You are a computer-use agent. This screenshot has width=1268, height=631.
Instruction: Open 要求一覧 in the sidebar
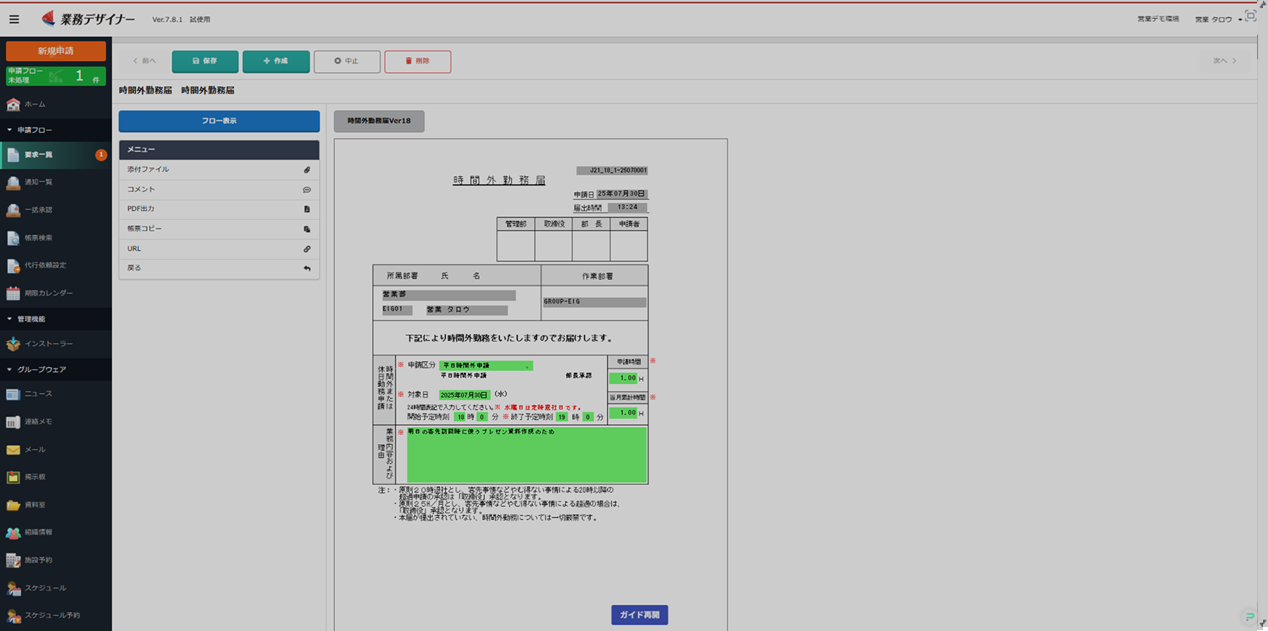click(x=56, y=155)
